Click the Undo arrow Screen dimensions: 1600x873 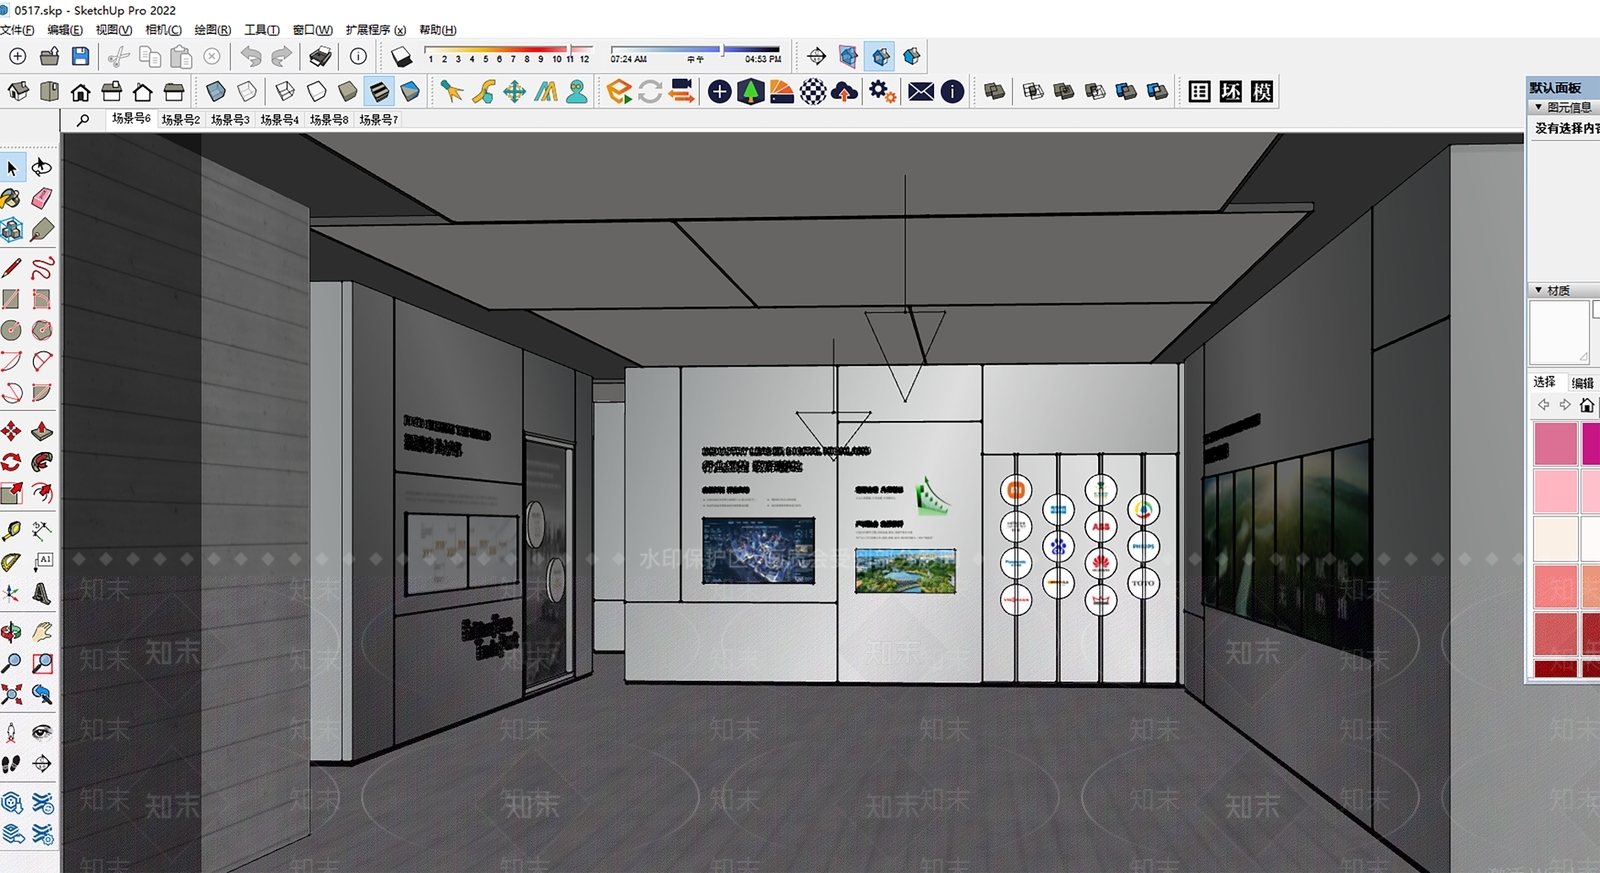pyautogui.click(x=251, y=56)
